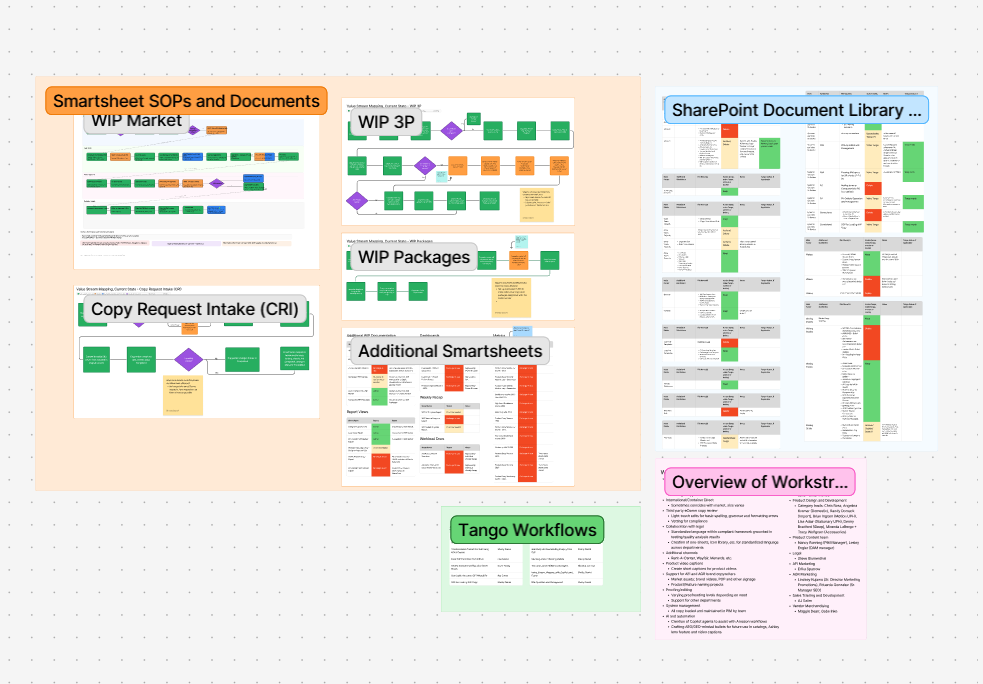The width and height of the screenshot is (983, 684).
Task: Select 'Product Design and Development' bullet in Overview
Action: (x=819, y=500)
